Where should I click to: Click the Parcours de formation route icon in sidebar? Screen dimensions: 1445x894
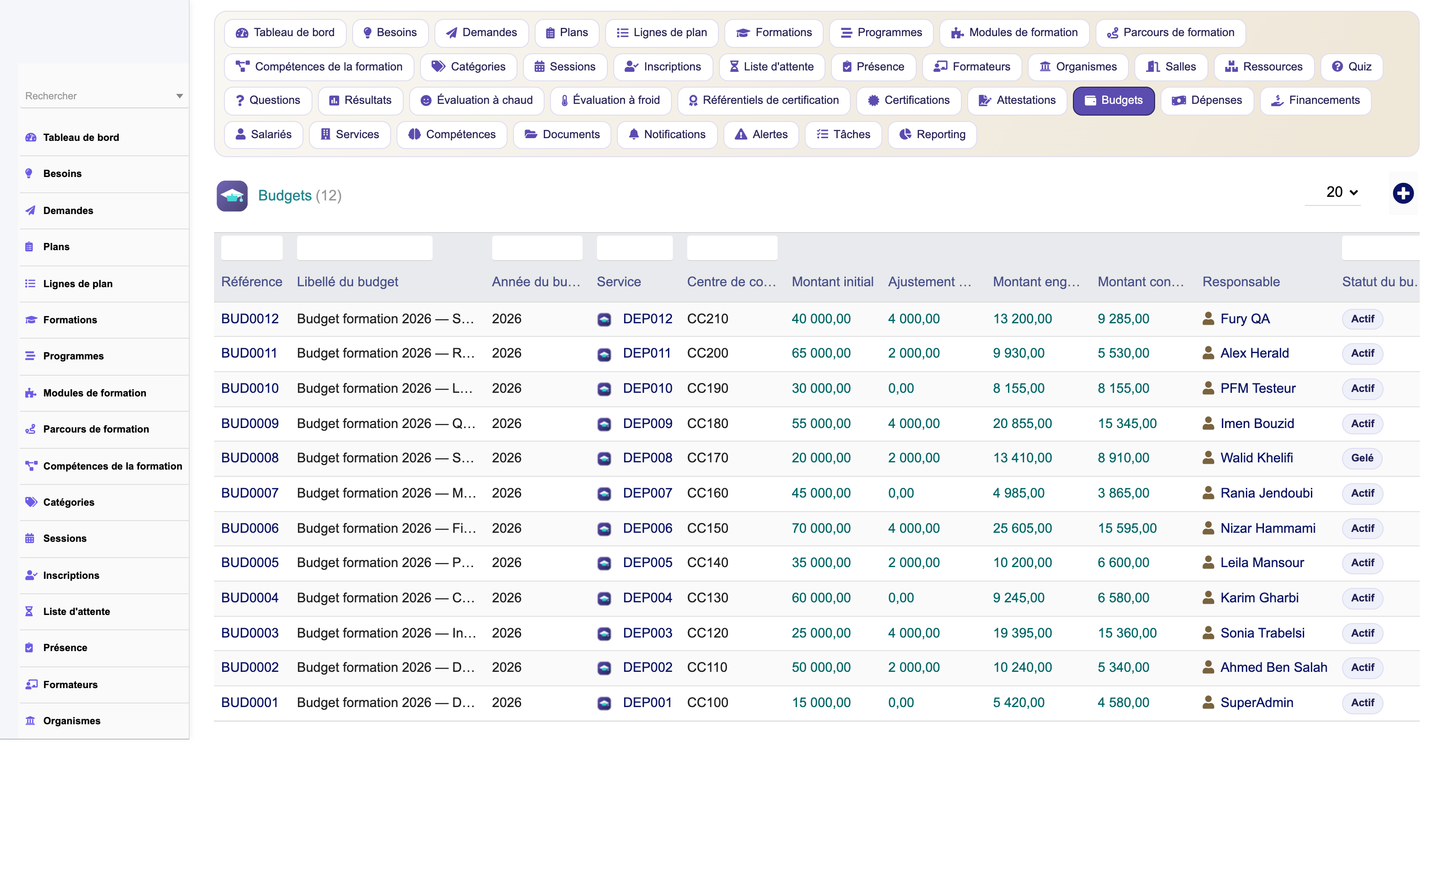30,429
